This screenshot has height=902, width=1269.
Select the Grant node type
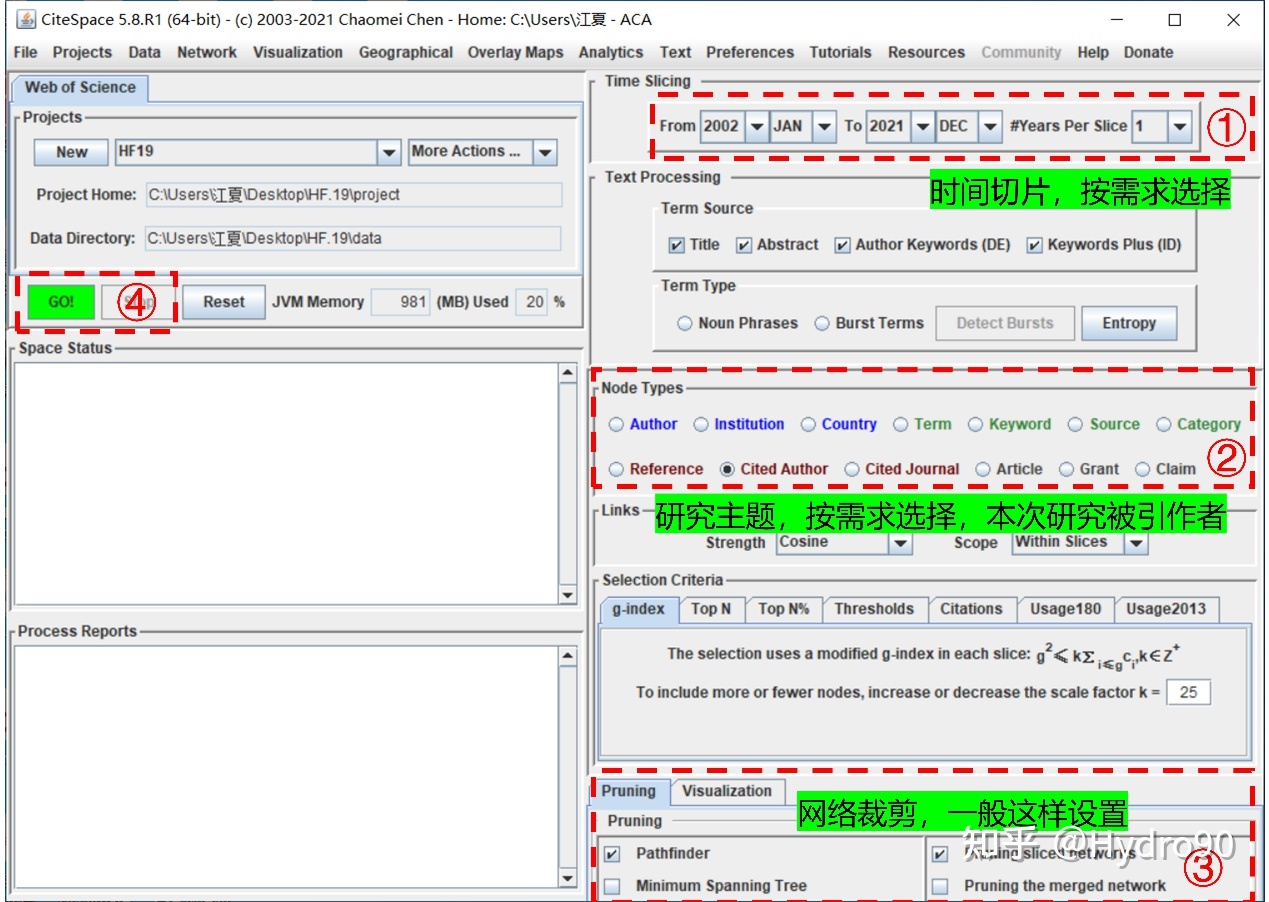click(x=1066, y=469)
